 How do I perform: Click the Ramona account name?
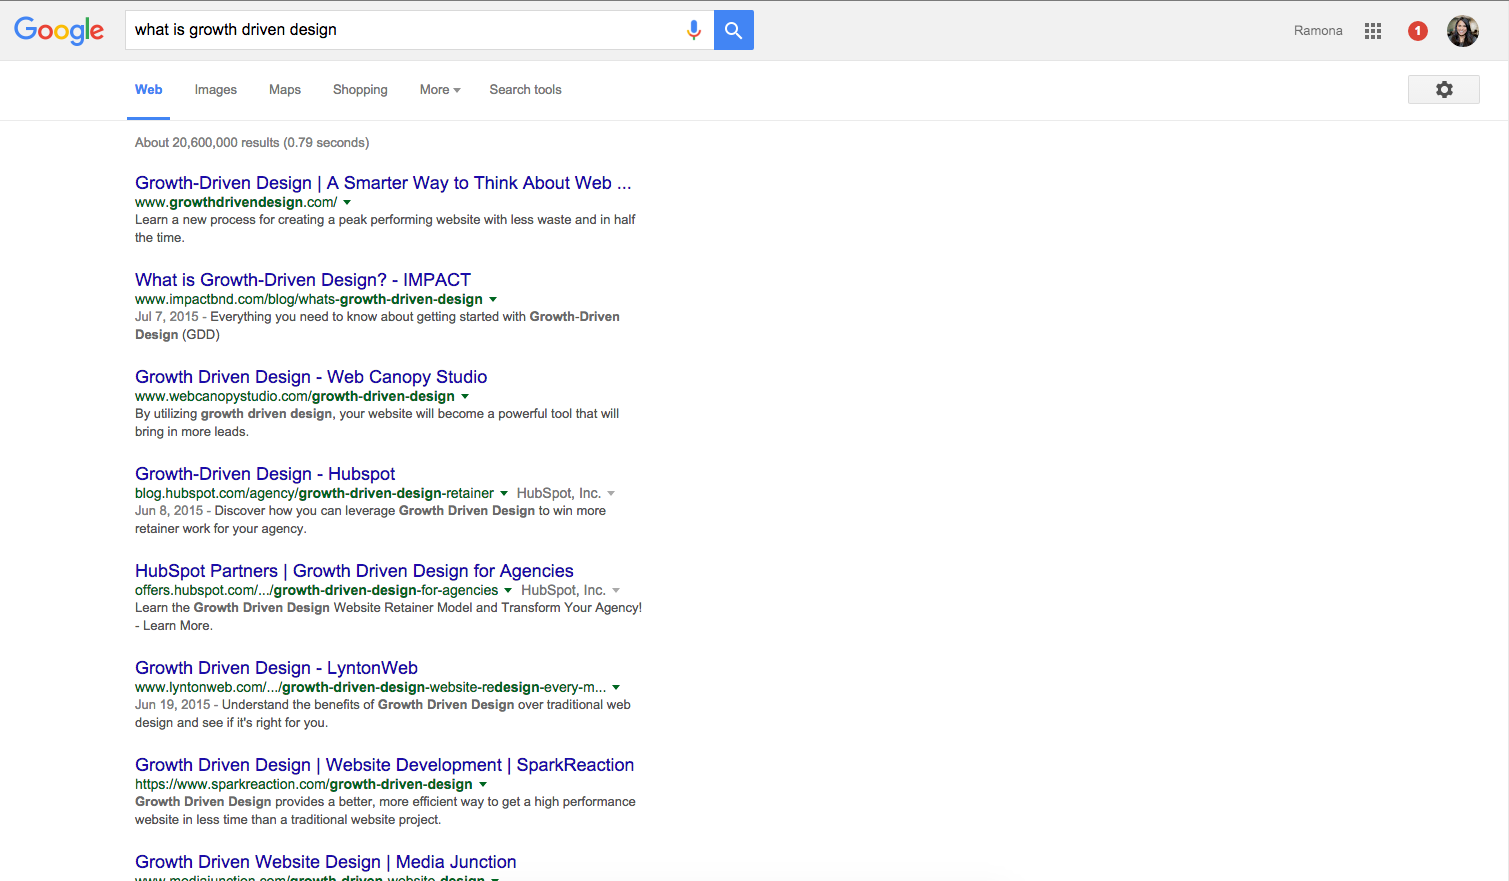pos(1317,31)
